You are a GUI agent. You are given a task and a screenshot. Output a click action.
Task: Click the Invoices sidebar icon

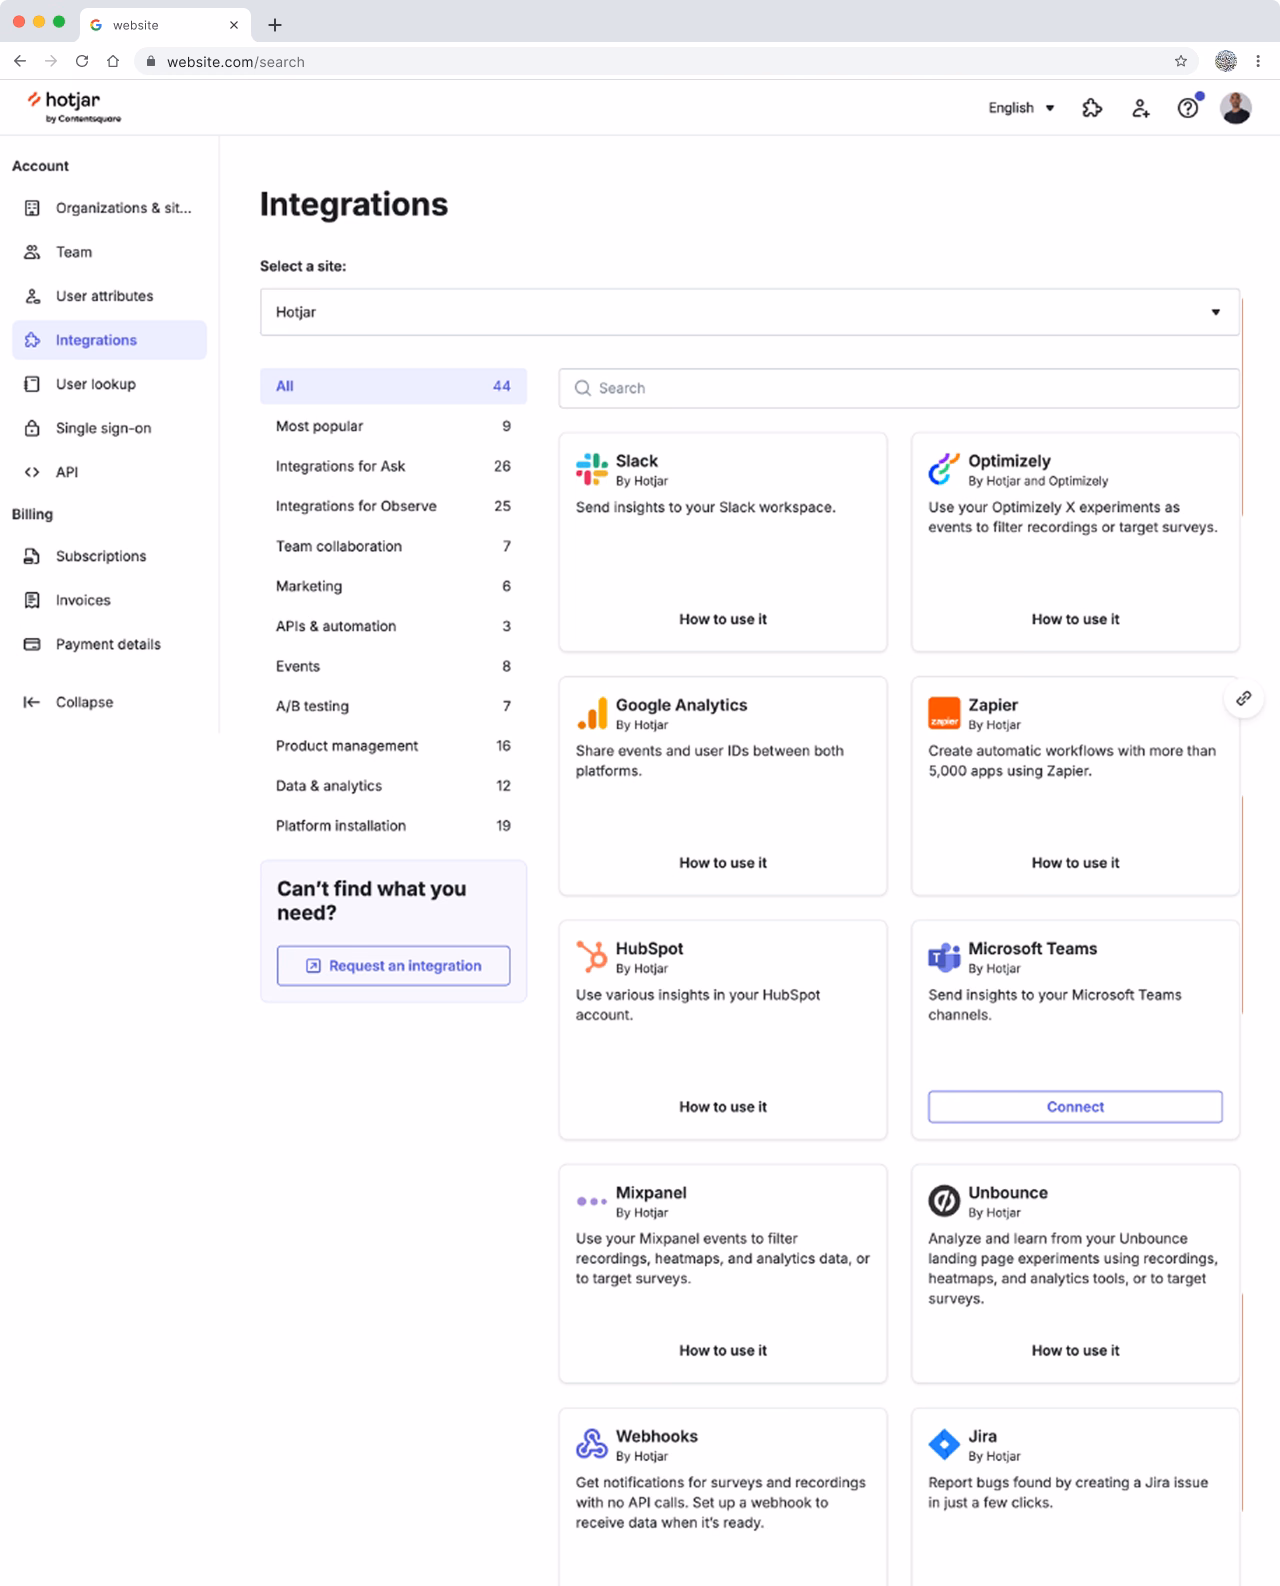pyautogui.click(x=32, y=600)
